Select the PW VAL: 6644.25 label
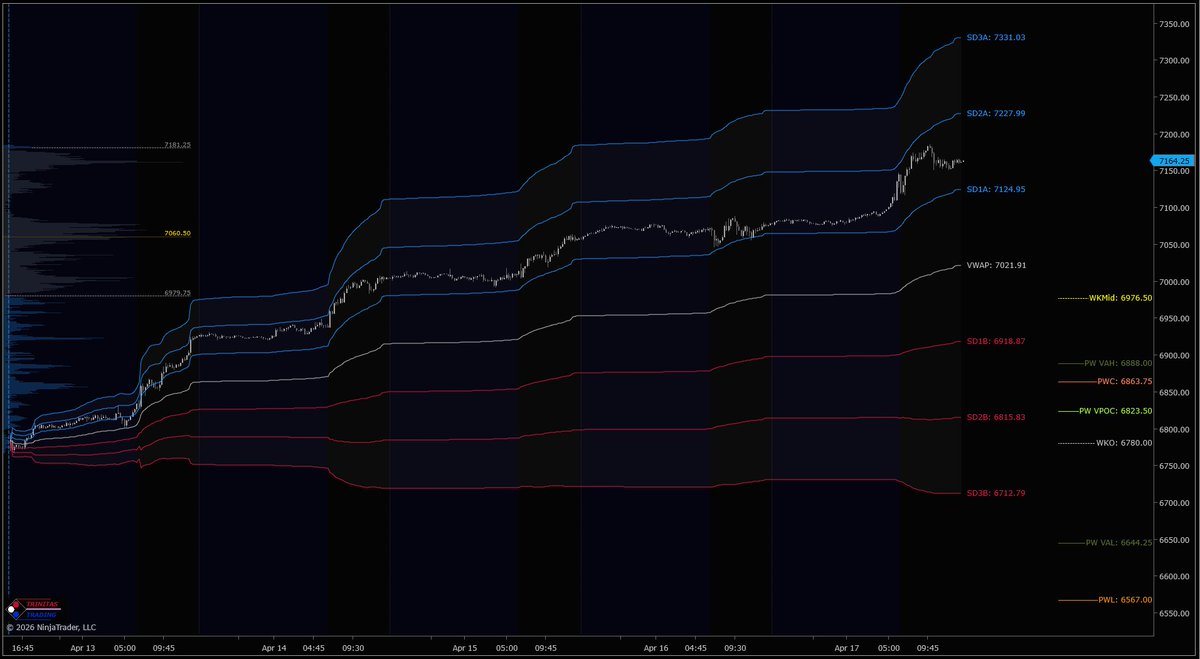Image resolution: width=1200 pixels, height=659 pixels. click(x=1118, y=542)
